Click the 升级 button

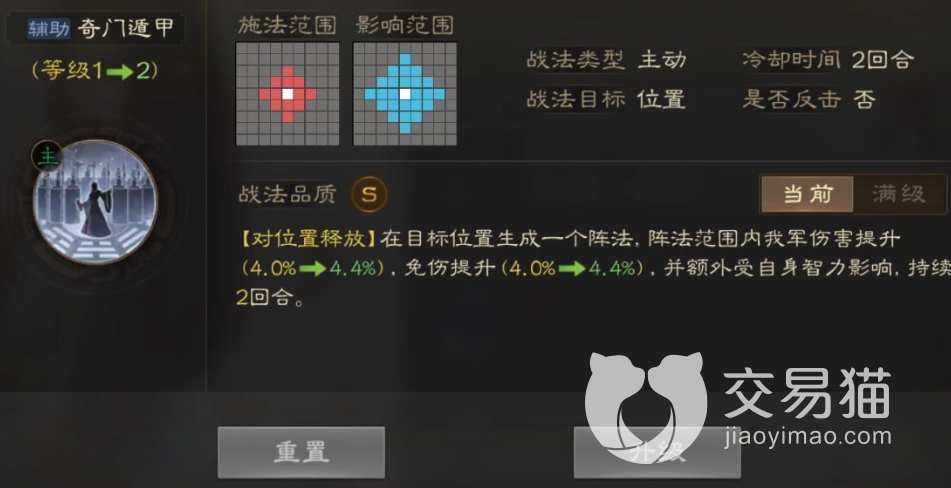click(x=657, y=452)
